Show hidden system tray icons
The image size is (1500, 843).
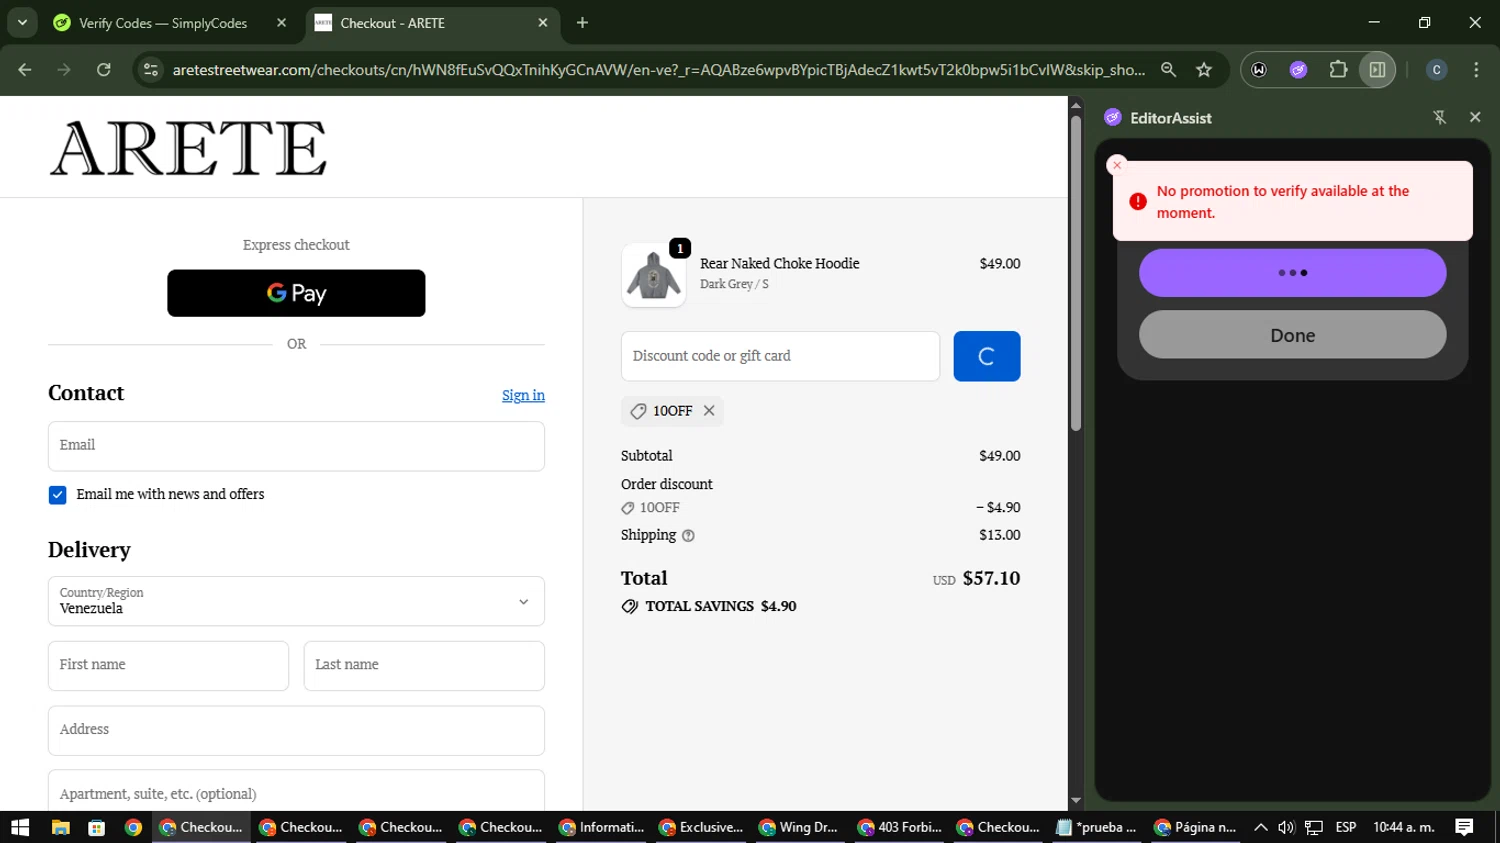1261,827
